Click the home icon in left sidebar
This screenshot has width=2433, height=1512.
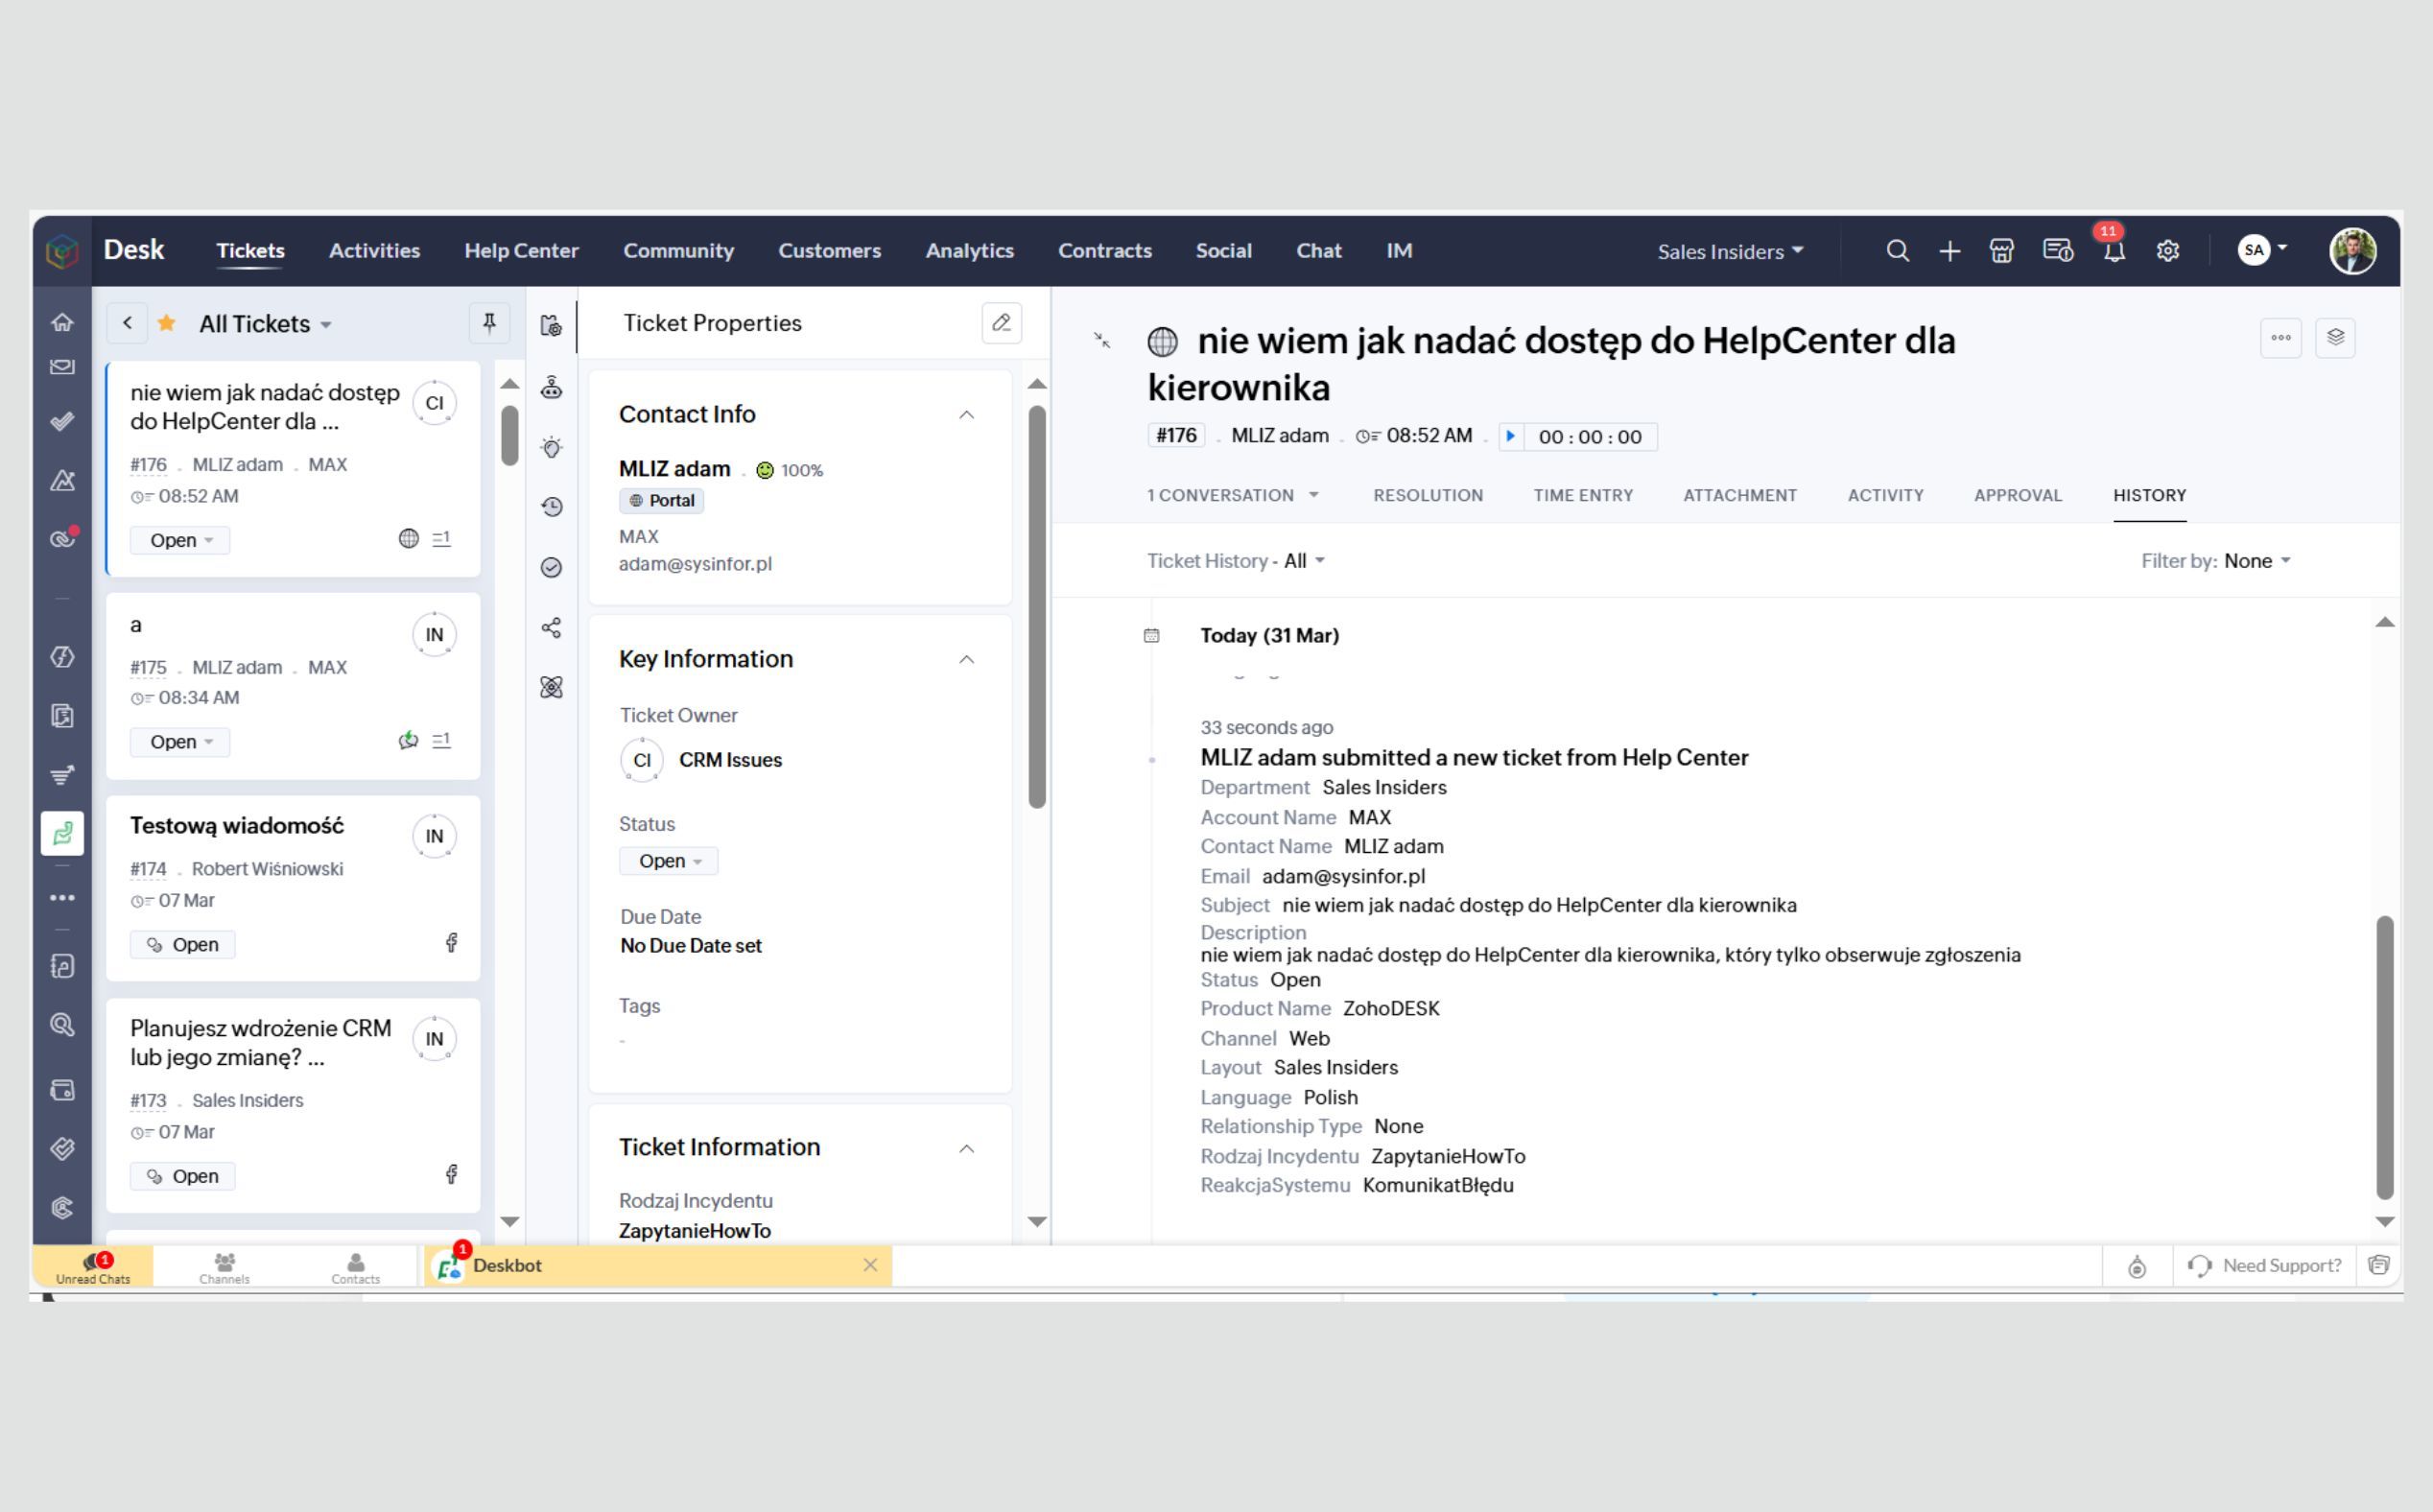(62, 322)
